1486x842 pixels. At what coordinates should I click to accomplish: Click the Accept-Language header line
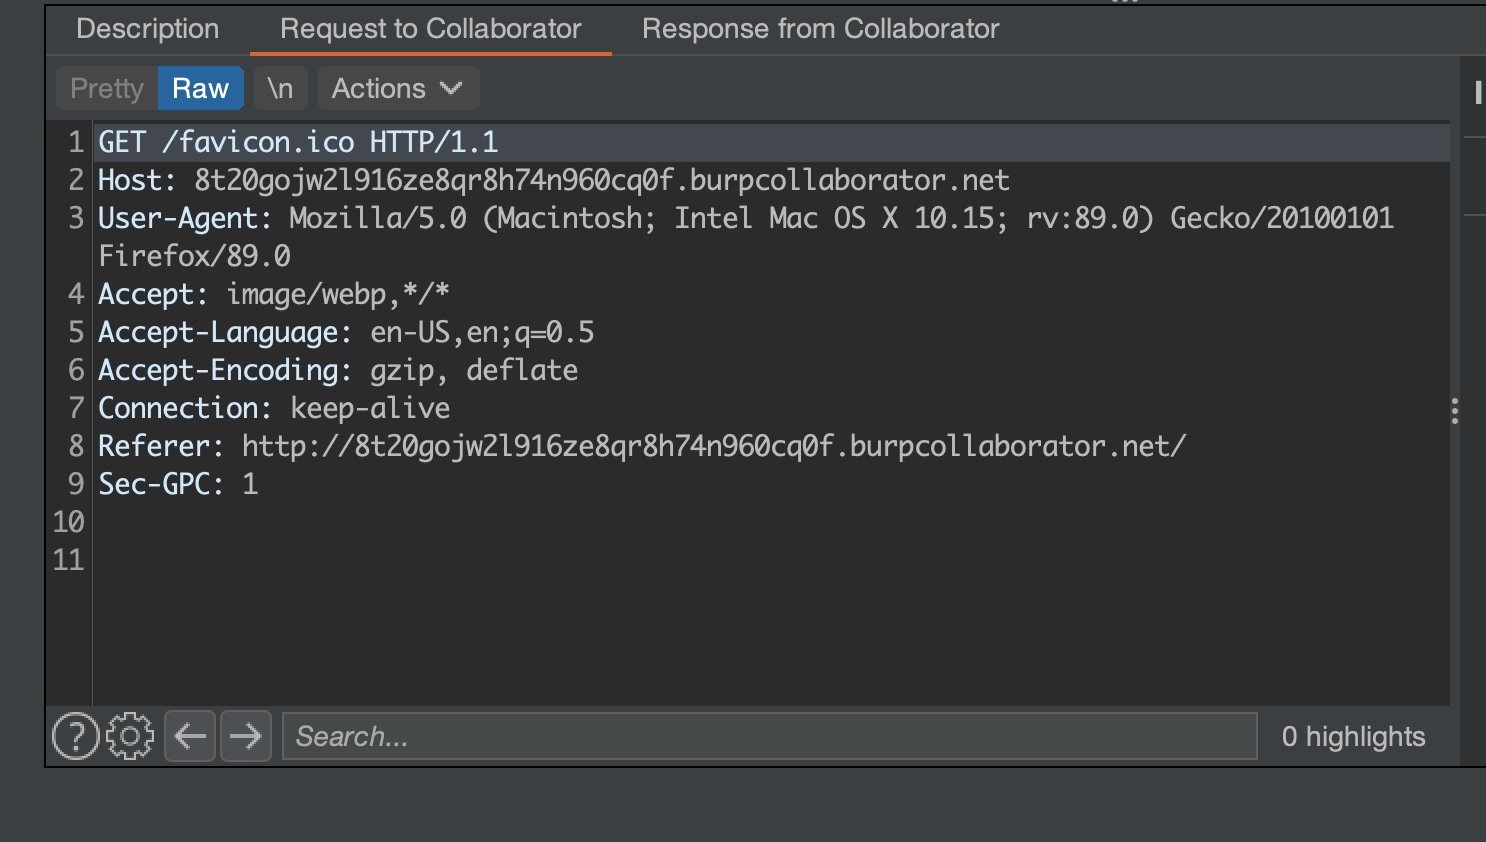coord(346,332)
